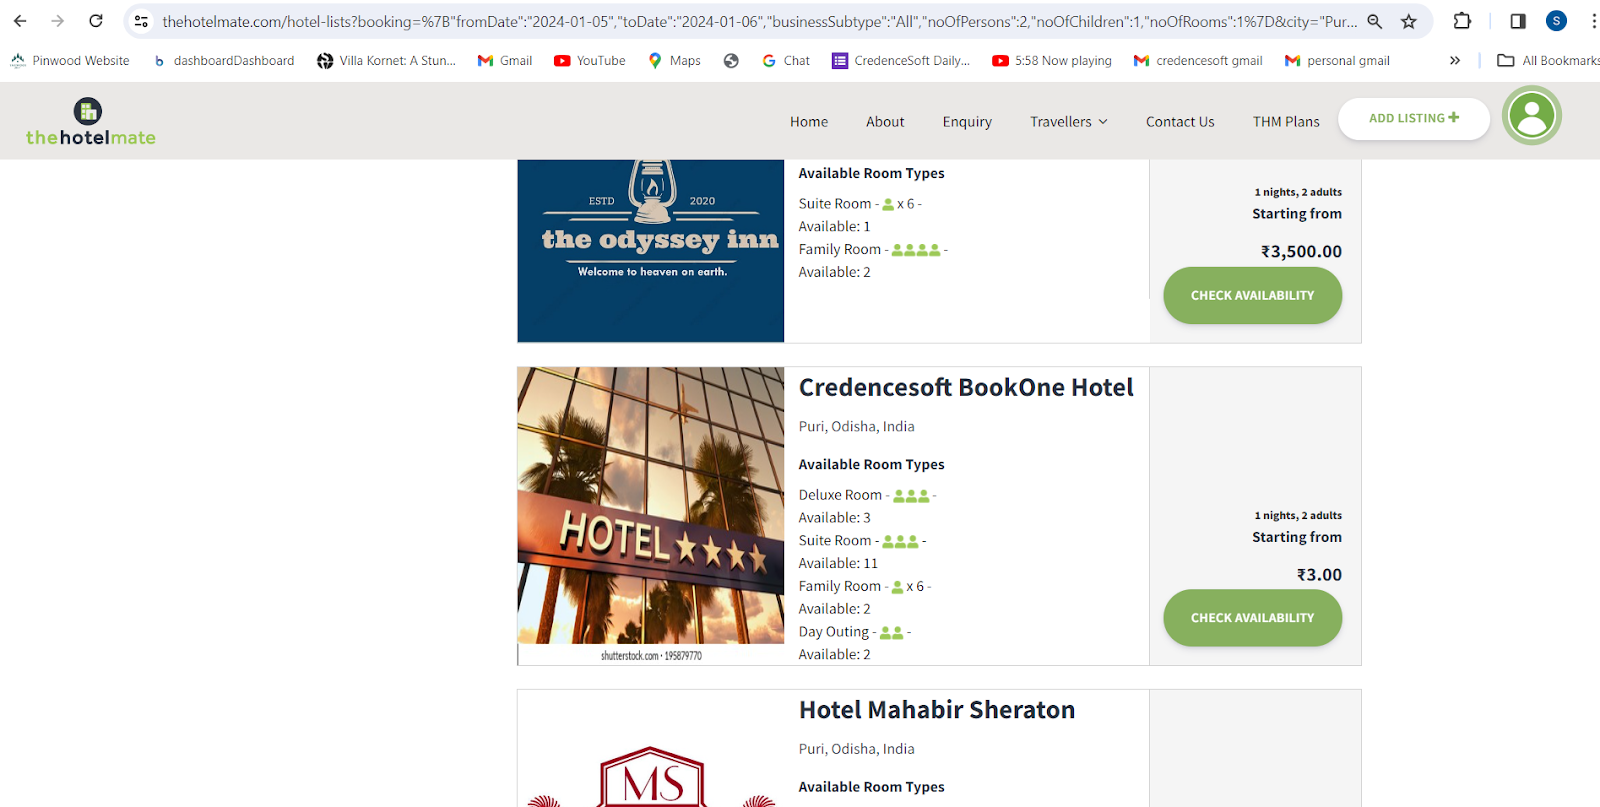Go back with the browser back arrow
Screen dimensions: 1600x807
20,21
